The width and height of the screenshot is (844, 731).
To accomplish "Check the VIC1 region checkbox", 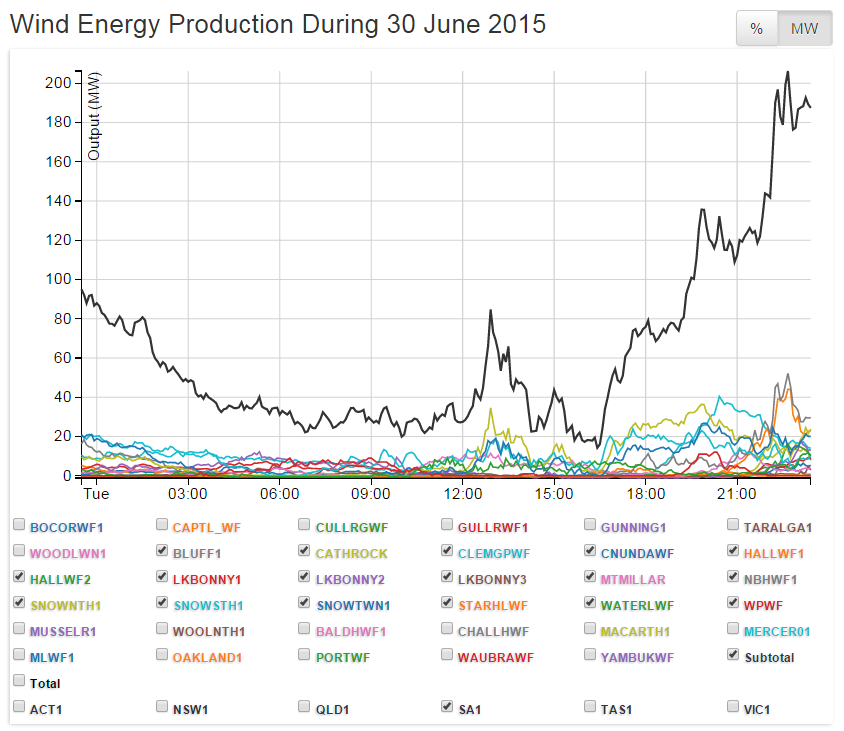I will pos(734,707).
